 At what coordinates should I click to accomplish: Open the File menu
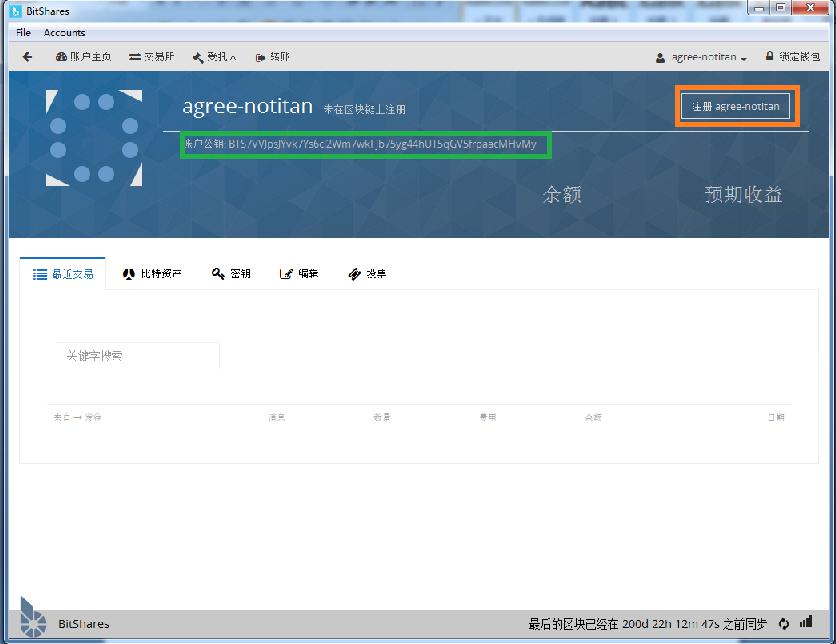22,31
